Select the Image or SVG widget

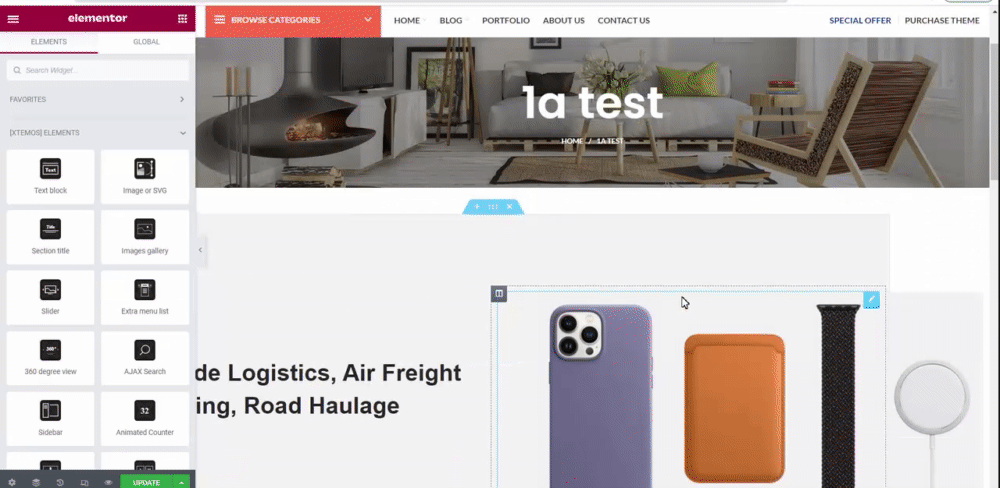click(x=145, y=177)
